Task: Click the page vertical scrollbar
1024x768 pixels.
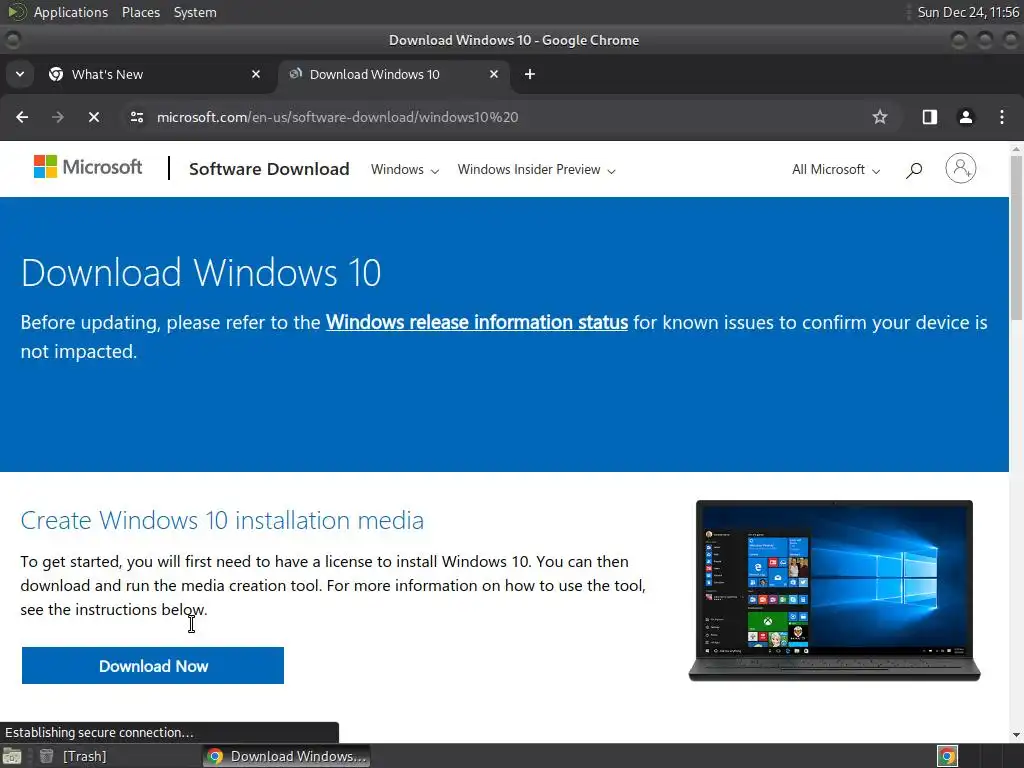Action: [1016, 236]
